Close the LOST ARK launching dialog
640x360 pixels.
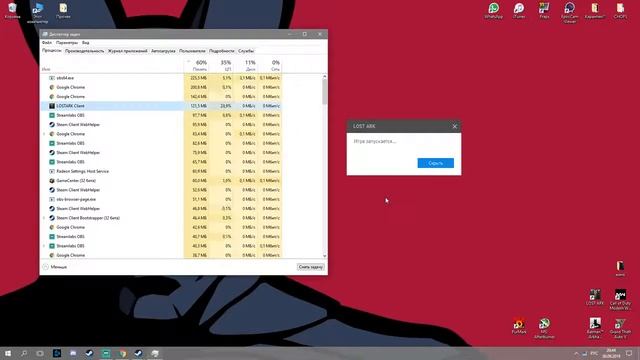coord(455,126)
